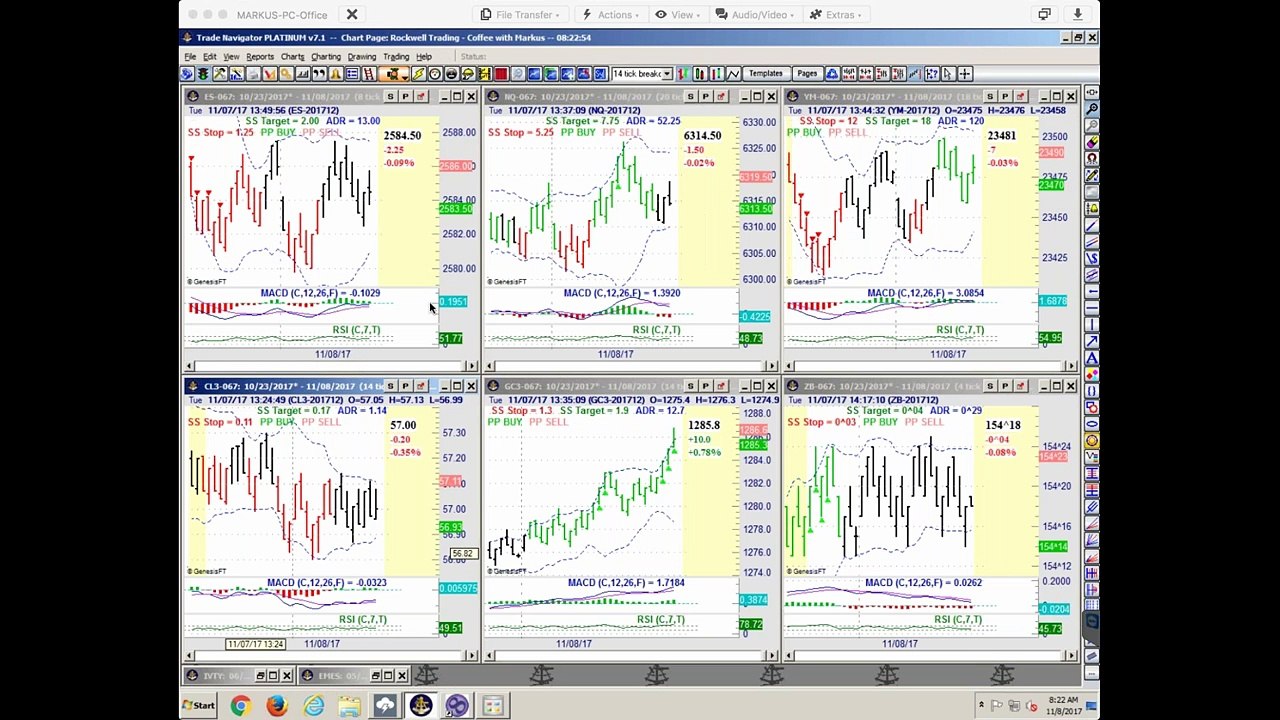Image resolution: width=1280 pixels, height=720 pixels.
Task: Open the Drawing menu
Action: click(x=361, y=57)
